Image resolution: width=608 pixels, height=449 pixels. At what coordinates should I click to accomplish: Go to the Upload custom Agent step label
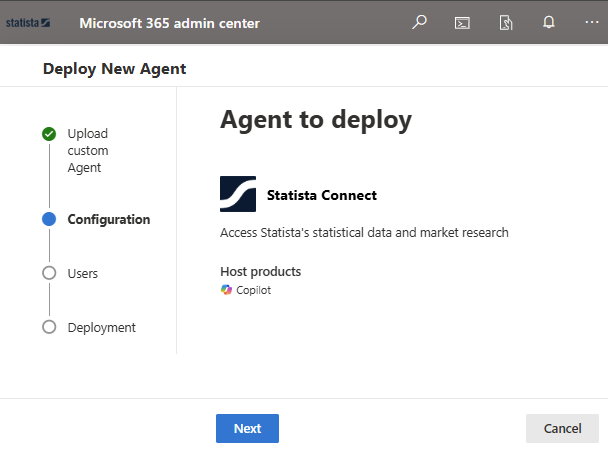tap(88, 151)
